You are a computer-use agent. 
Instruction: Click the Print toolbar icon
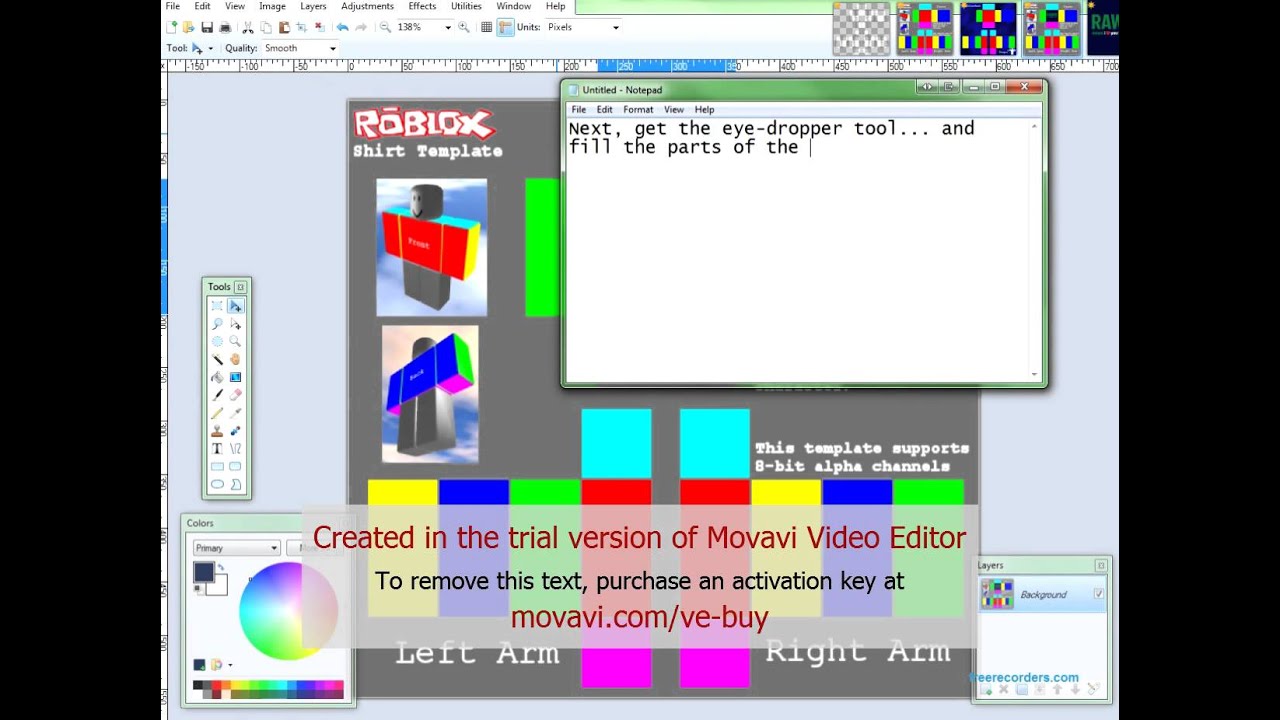coord(226,27)
